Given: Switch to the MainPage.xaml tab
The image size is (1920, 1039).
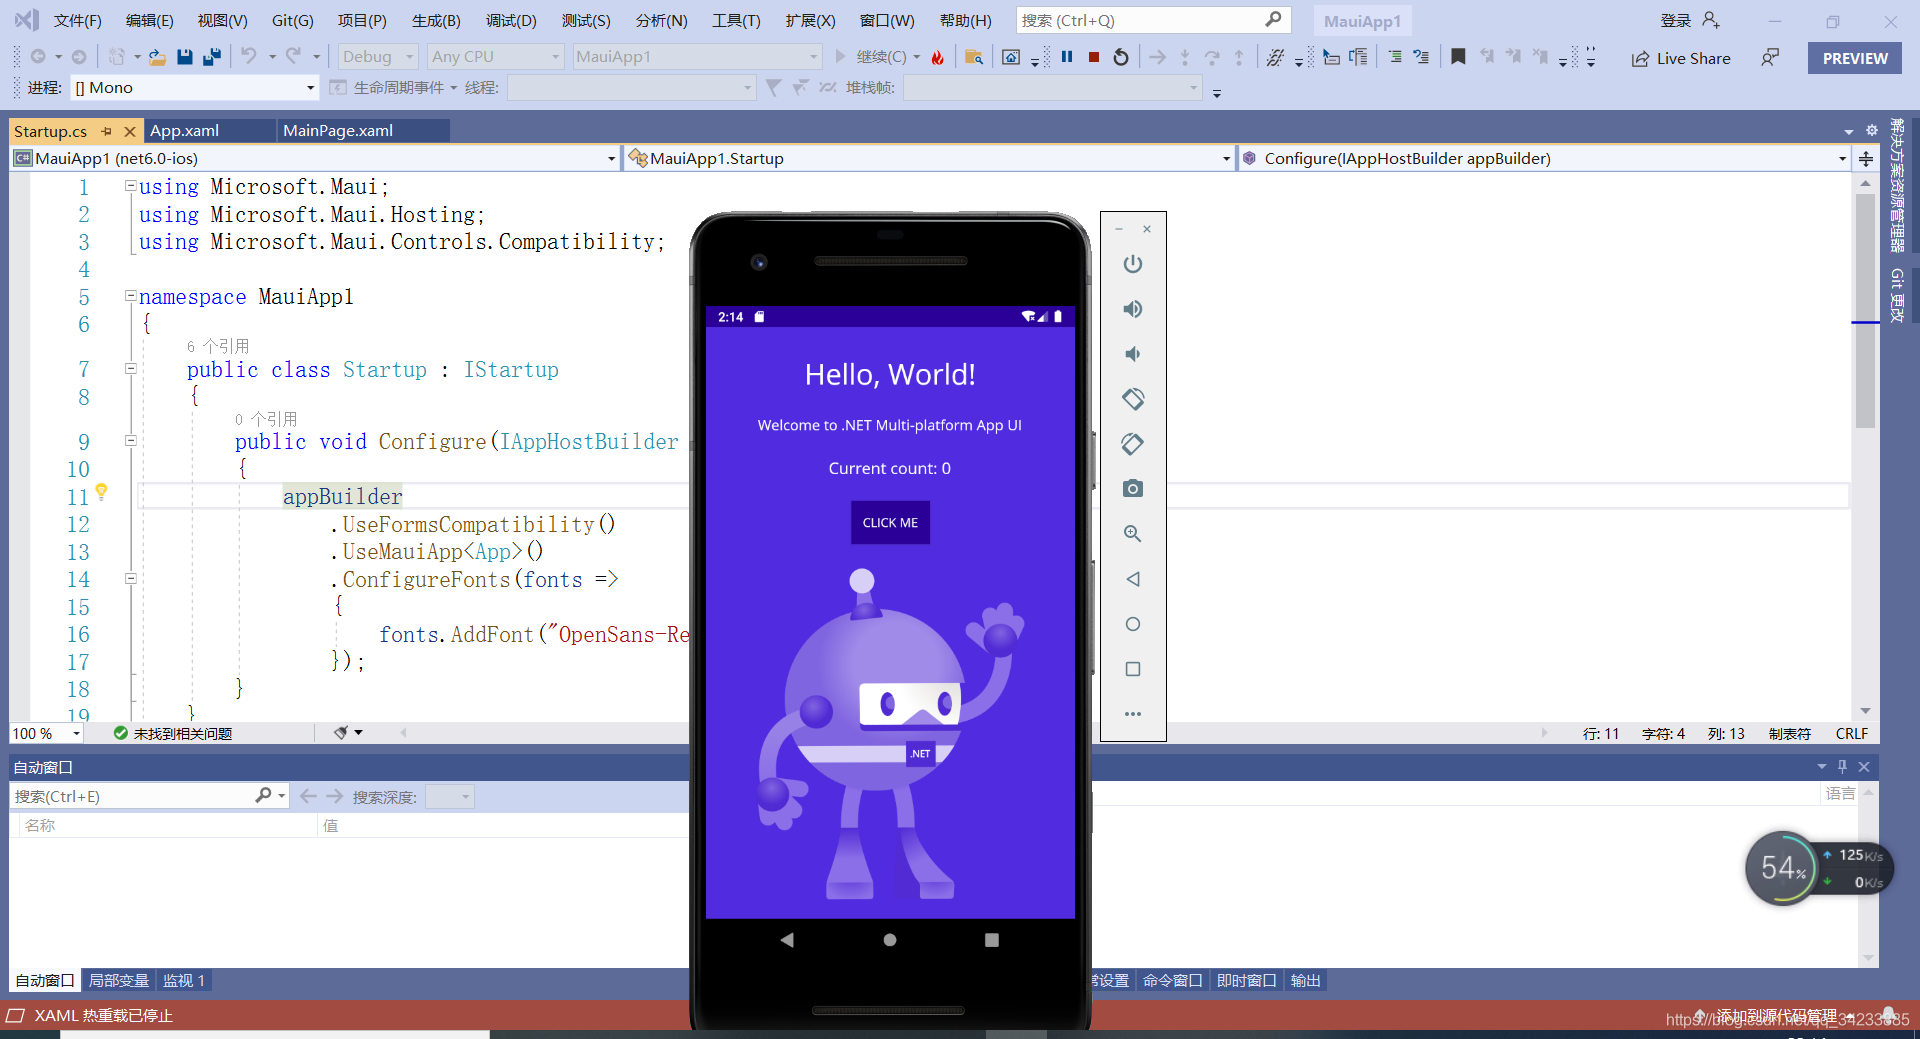Looking at the screenshot, I should point(338,131).
